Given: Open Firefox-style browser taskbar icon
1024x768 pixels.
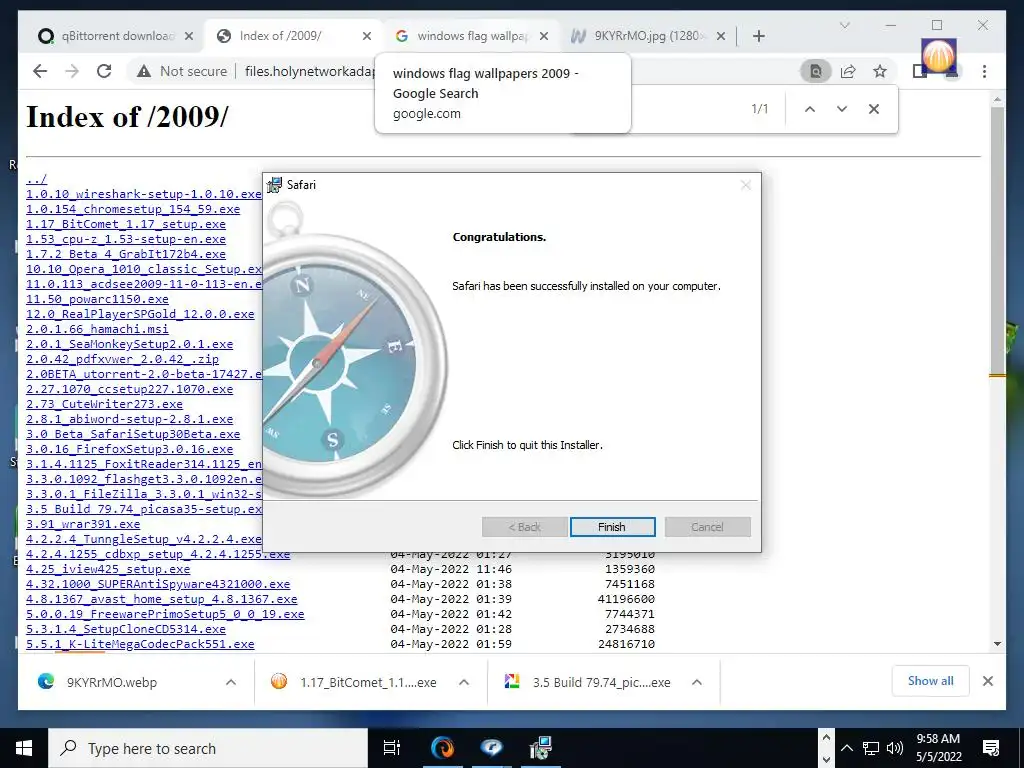Looking at the screenshot, I should pos(442,748).
